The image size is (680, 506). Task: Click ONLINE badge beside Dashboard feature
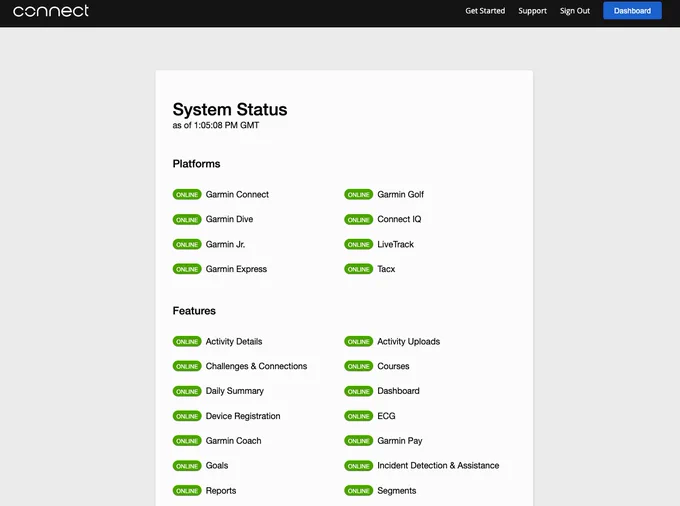[x=359, y=392]
